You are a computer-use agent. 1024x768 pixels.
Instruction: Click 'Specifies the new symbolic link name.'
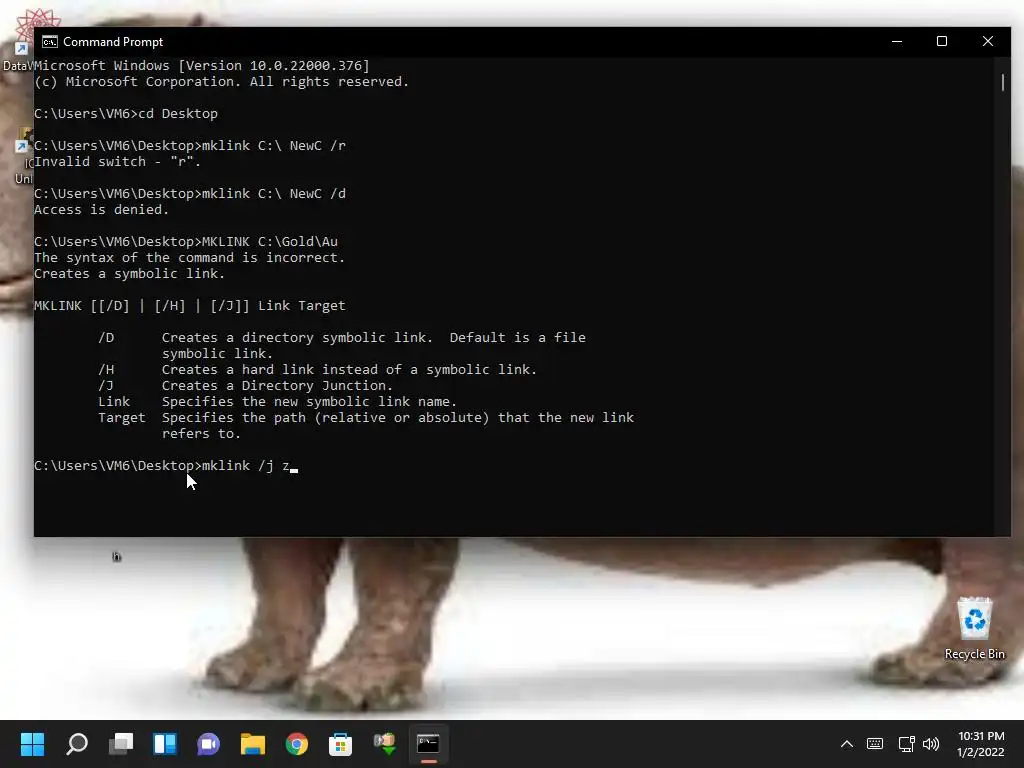310,402
